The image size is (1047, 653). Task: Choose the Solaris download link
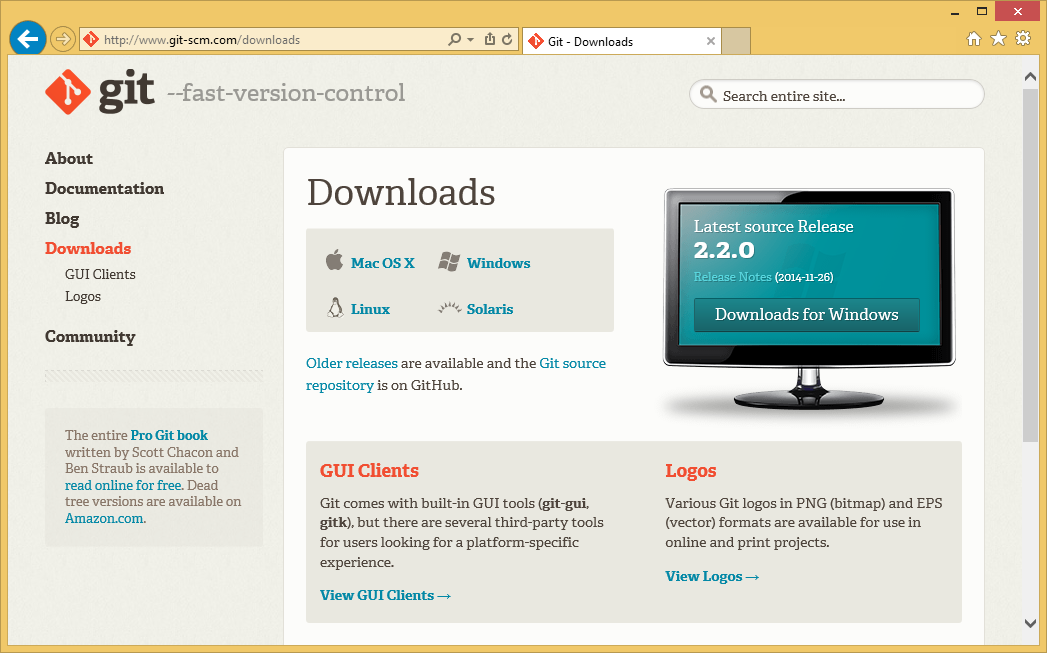pos(490,309)
